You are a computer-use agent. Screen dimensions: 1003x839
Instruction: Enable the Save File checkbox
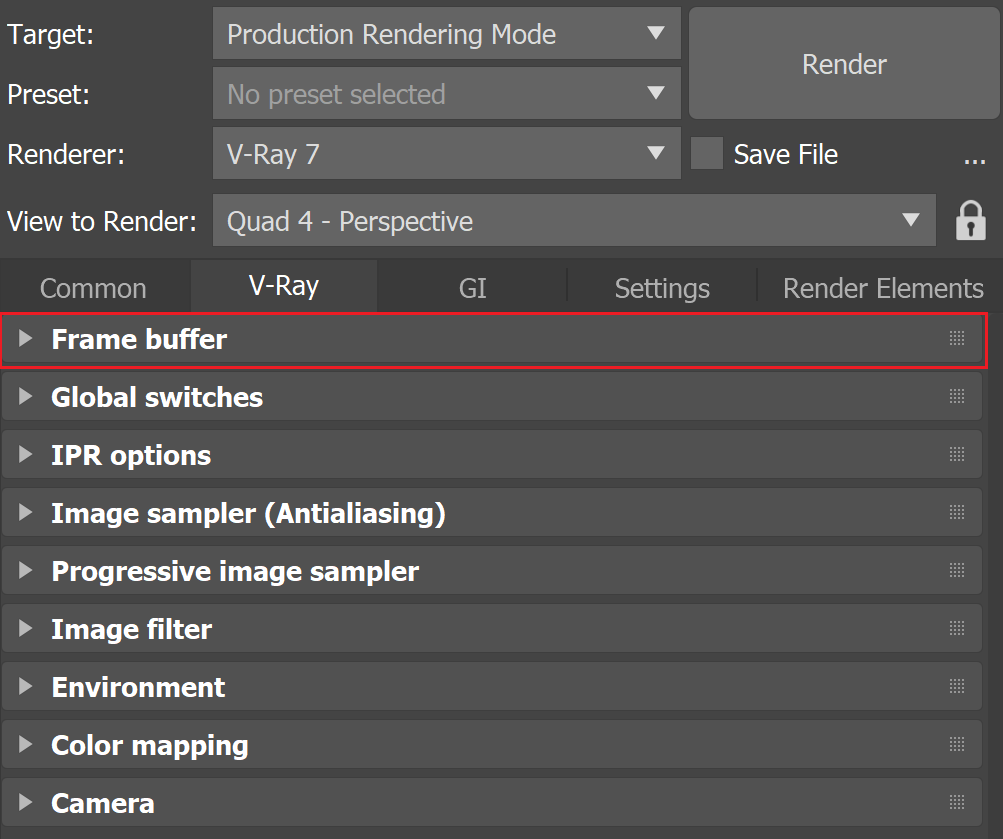pos(707,153)
